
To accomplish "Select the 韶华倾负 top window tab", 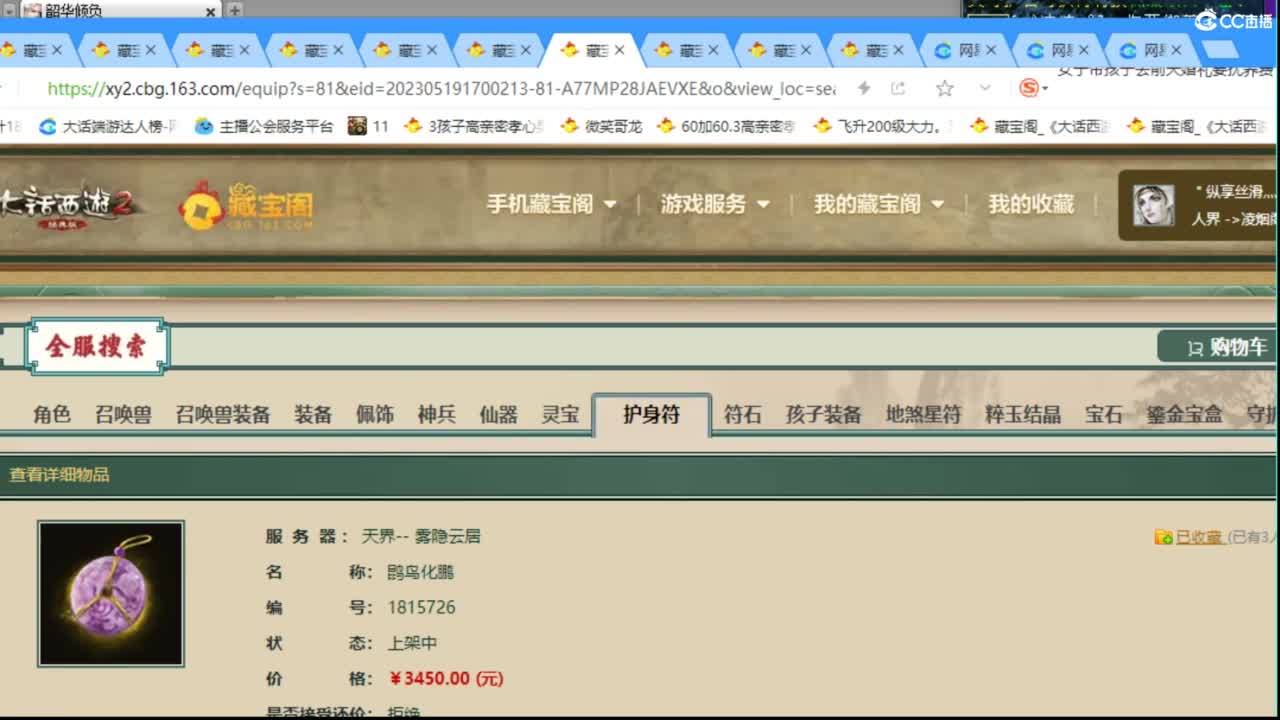I will (x=120, y=10).
